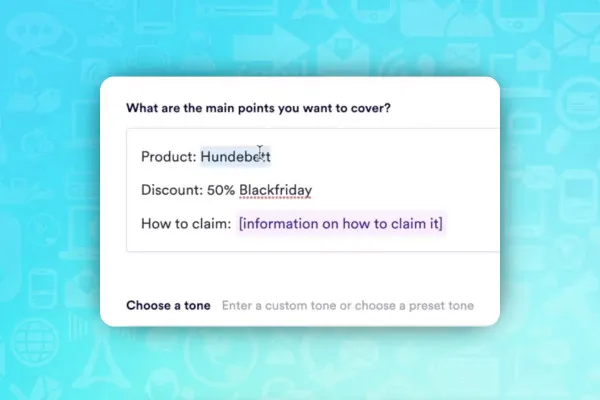Click the highlighted word Hundebett
Viewport: 600px width, 400px height.
235,157
